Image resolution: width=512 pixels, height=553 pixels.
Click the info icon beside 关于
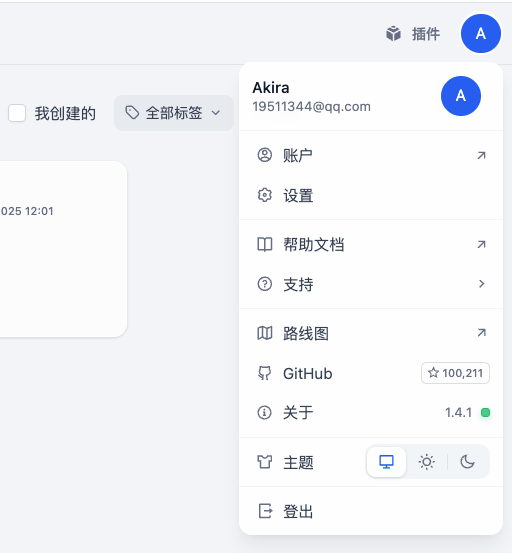click(264, 412)
